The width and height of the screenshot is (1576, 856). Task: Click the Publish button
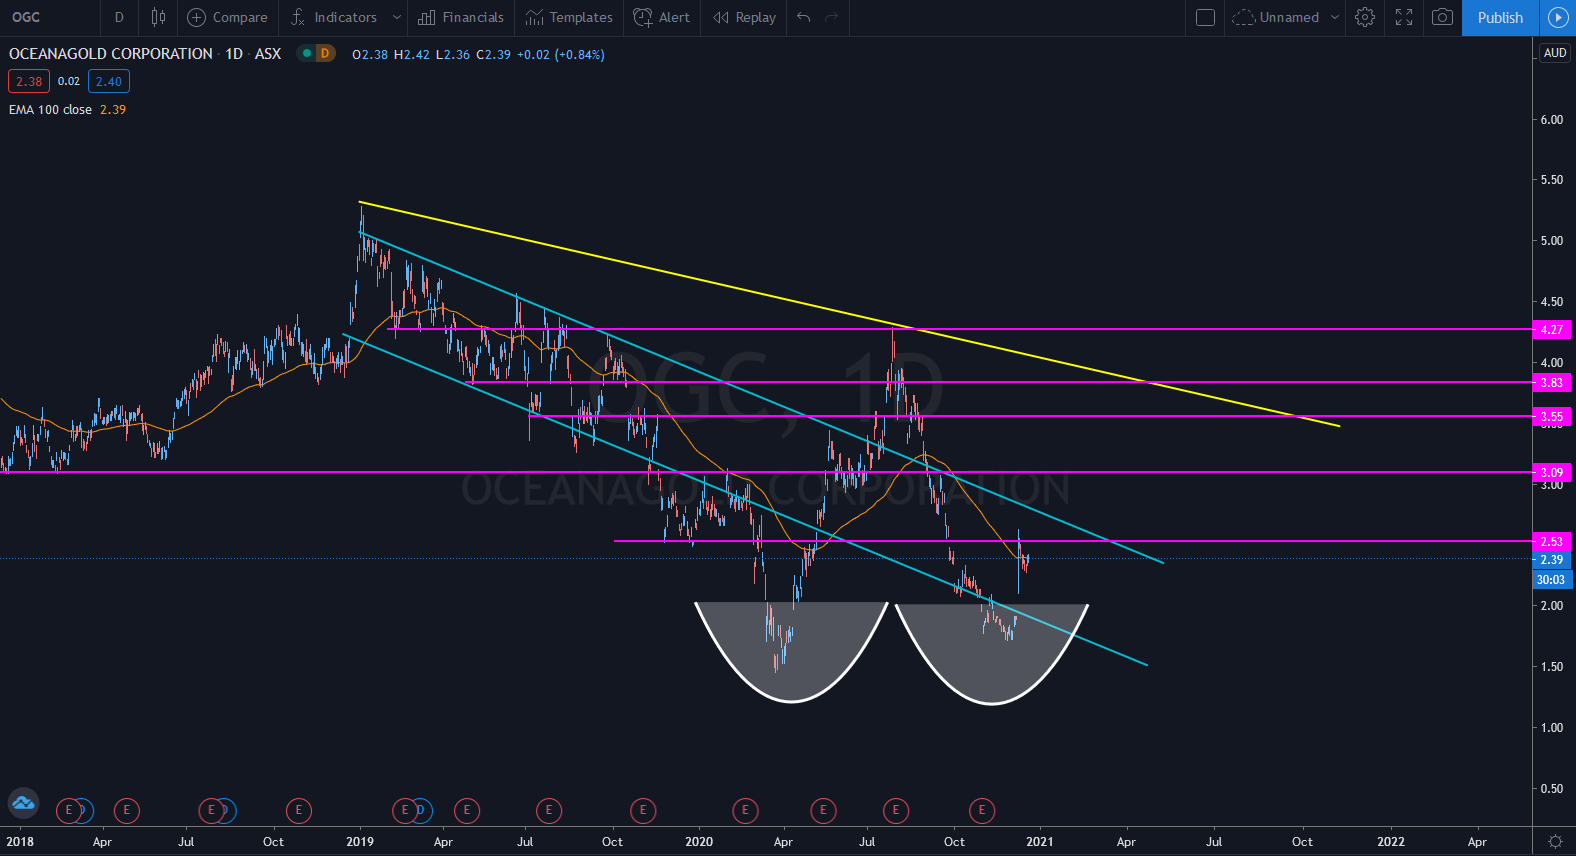[x=1500, y=17]
